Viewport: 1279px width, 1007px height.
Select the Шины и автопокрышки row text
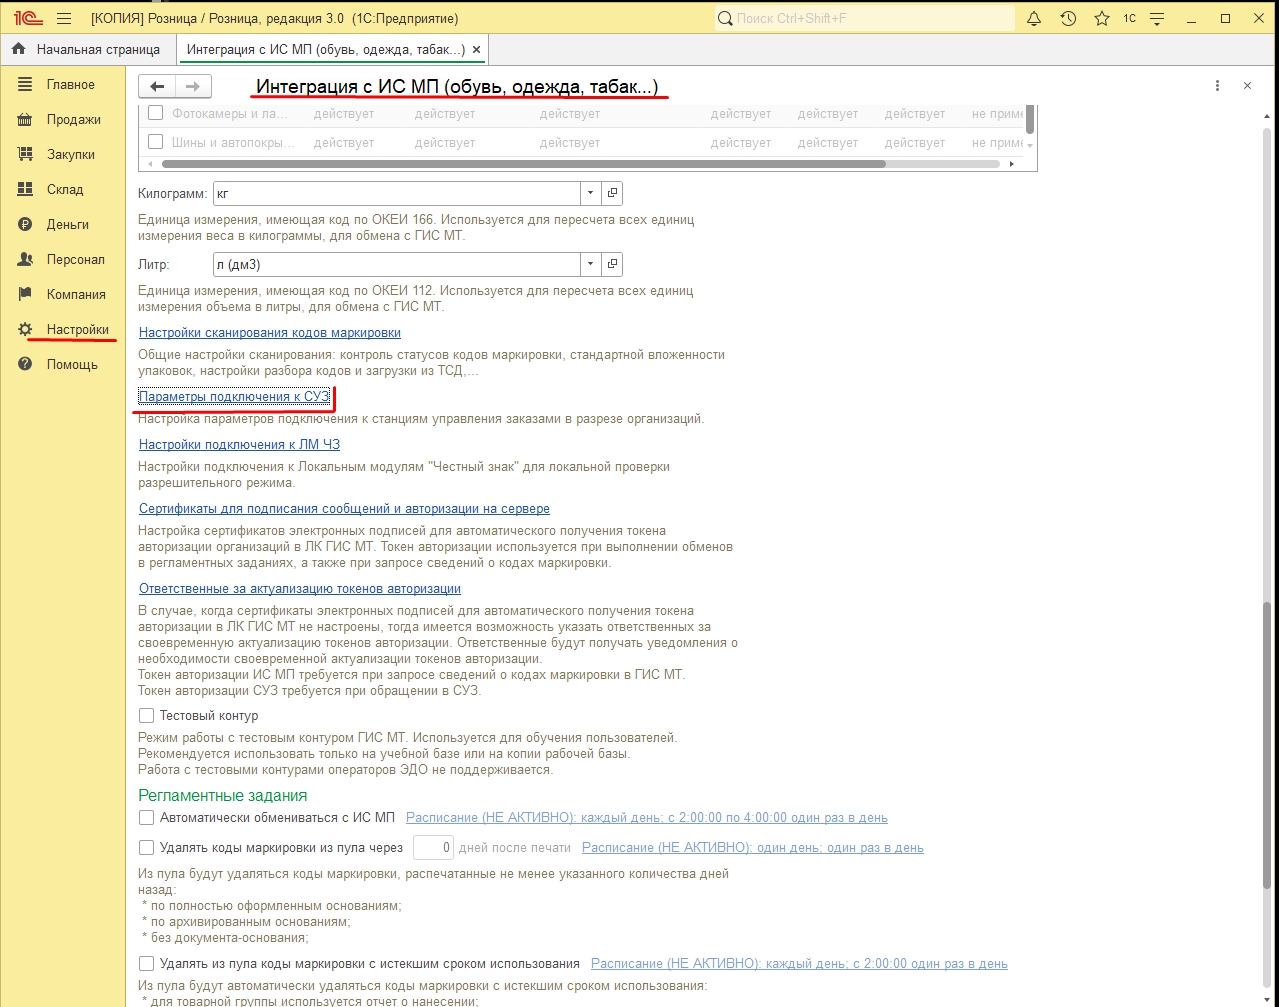(233, 142)
